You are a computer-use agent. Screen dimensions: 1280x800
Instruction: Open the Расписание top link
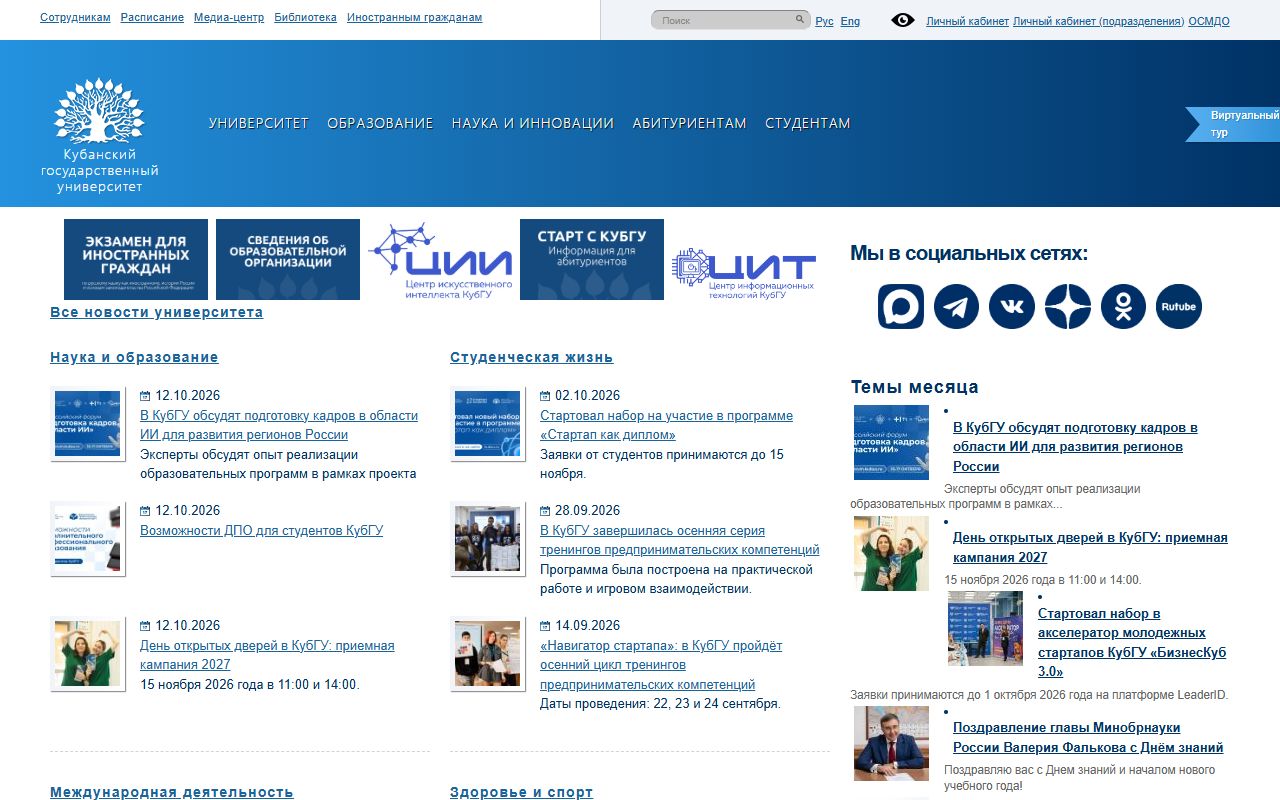click(152, 18)
